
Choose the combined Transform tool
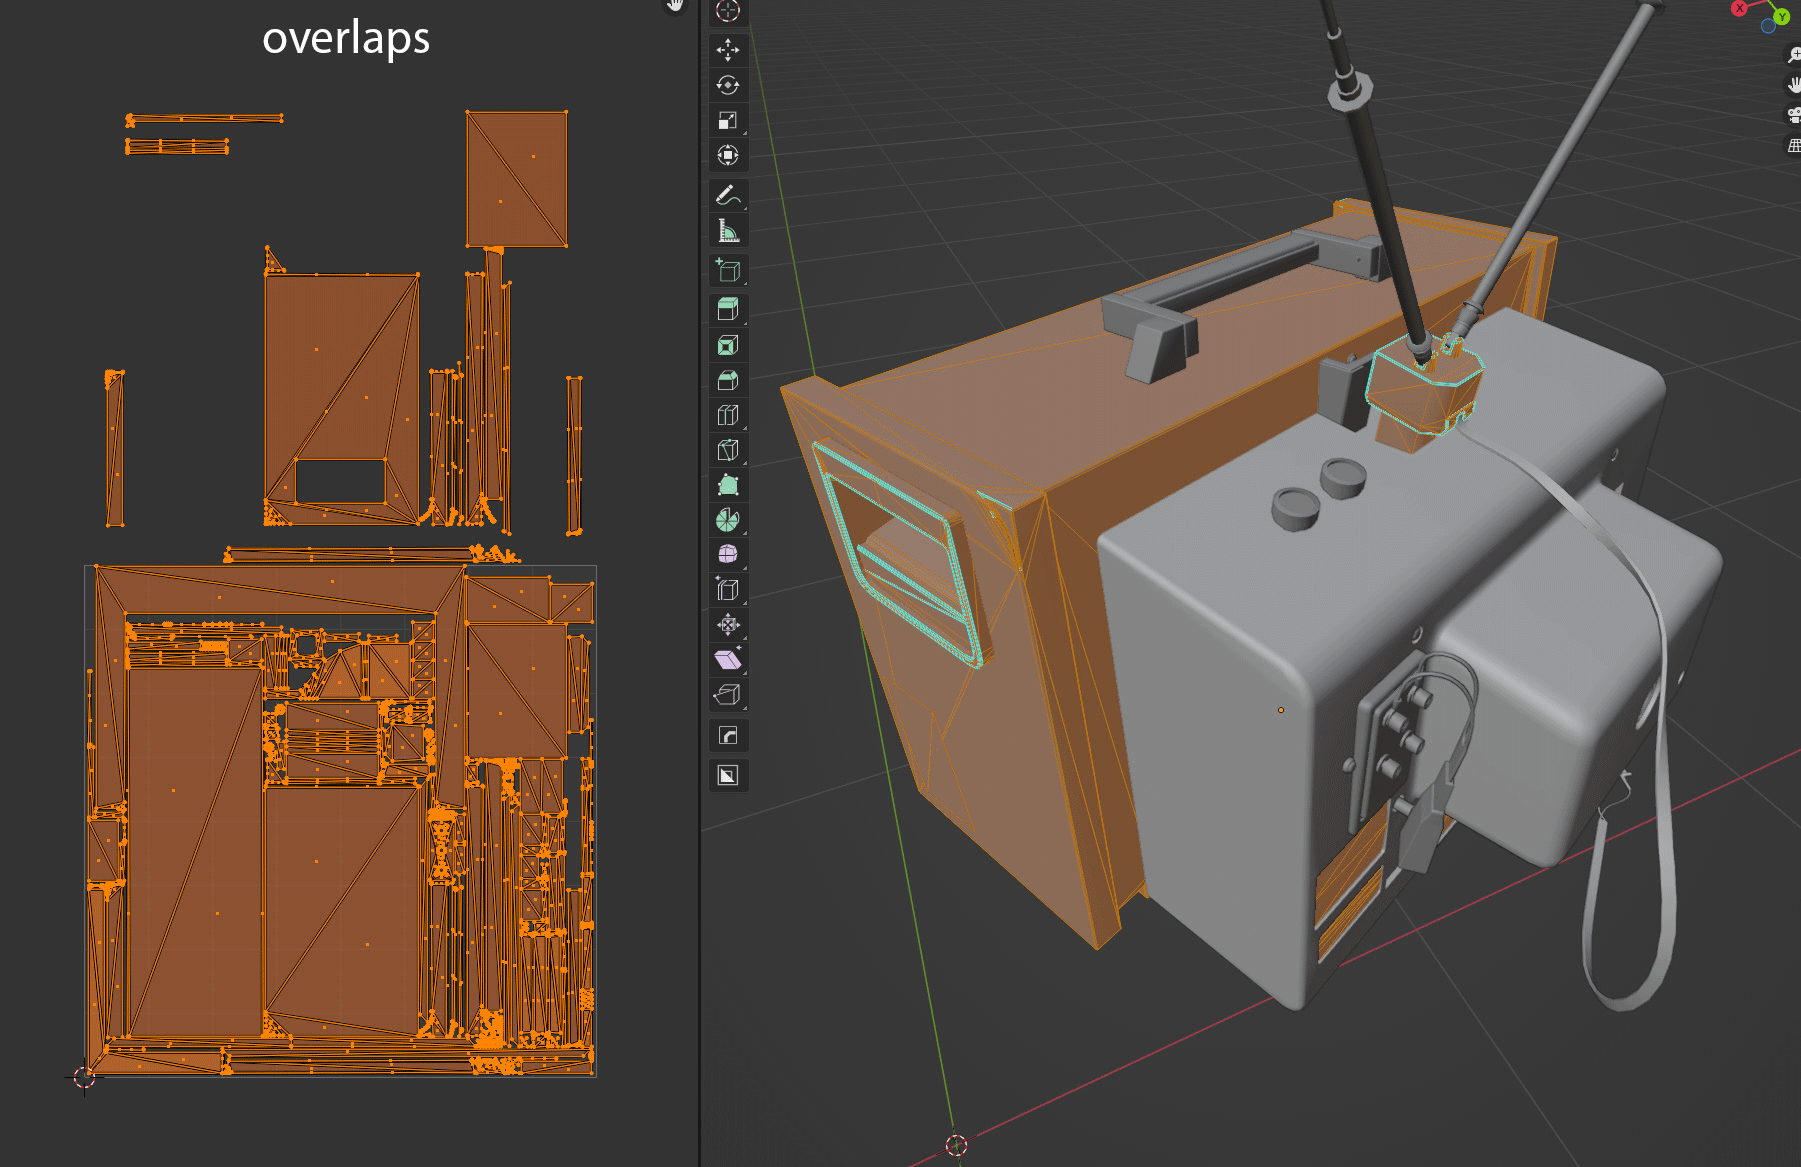coord(728,155)
